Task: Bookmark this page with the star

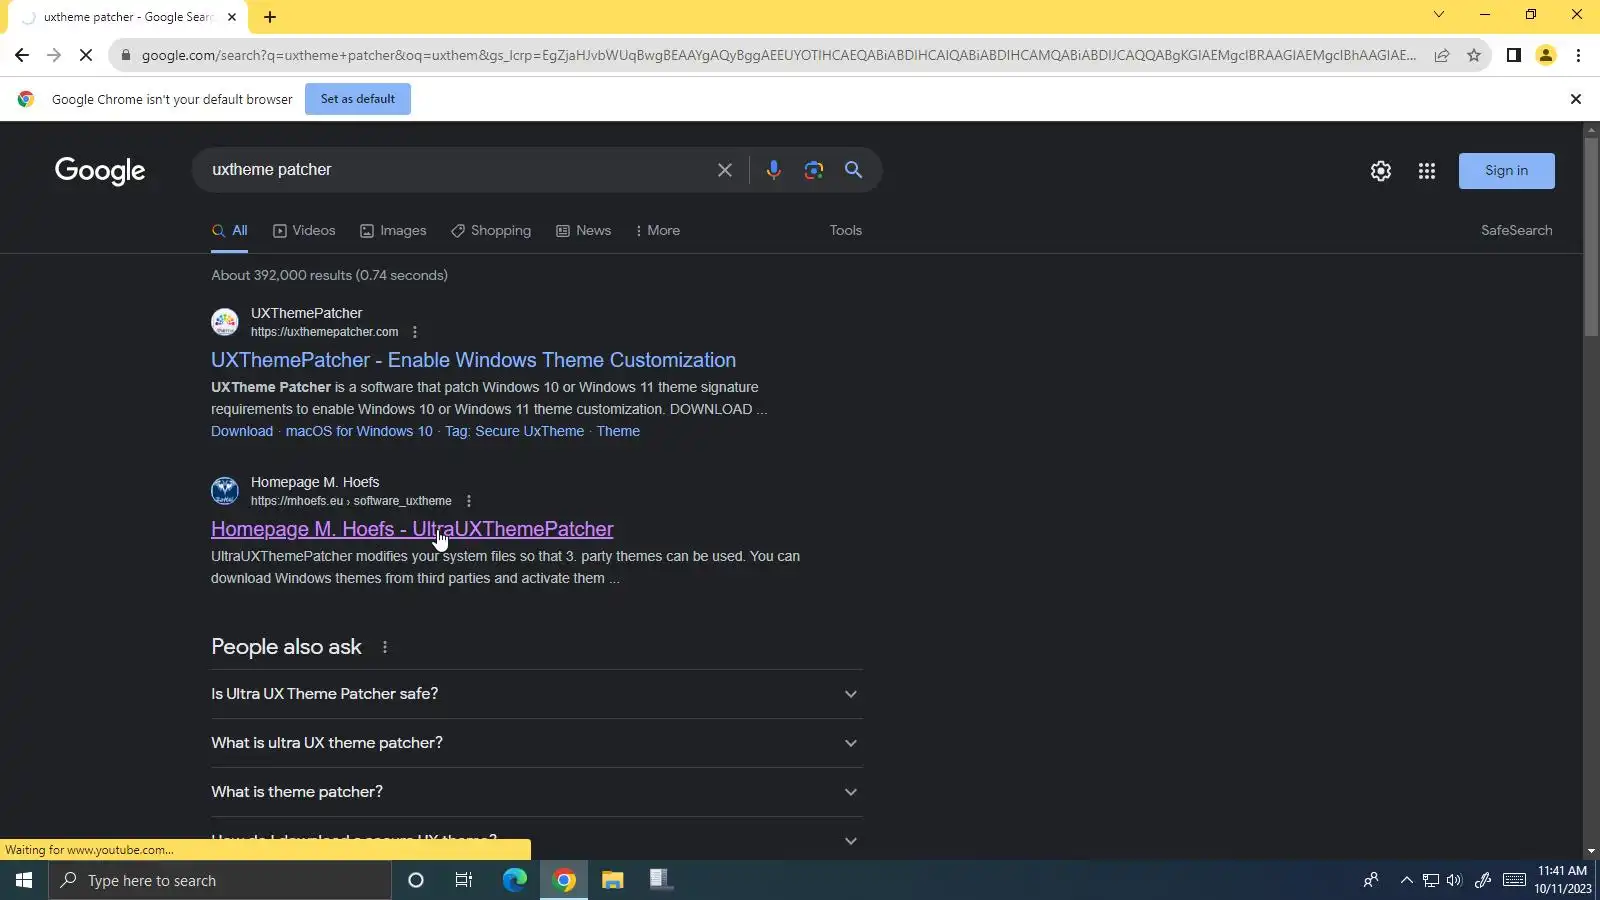Action: click(x=1474, y=55)
